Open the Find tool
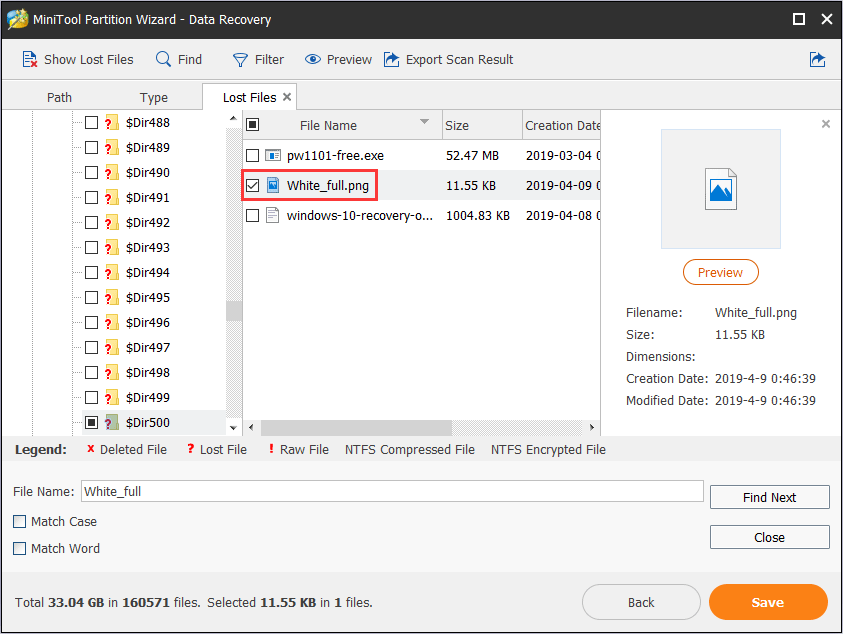This screenshot has width=843, height=634. pos(161,59)
